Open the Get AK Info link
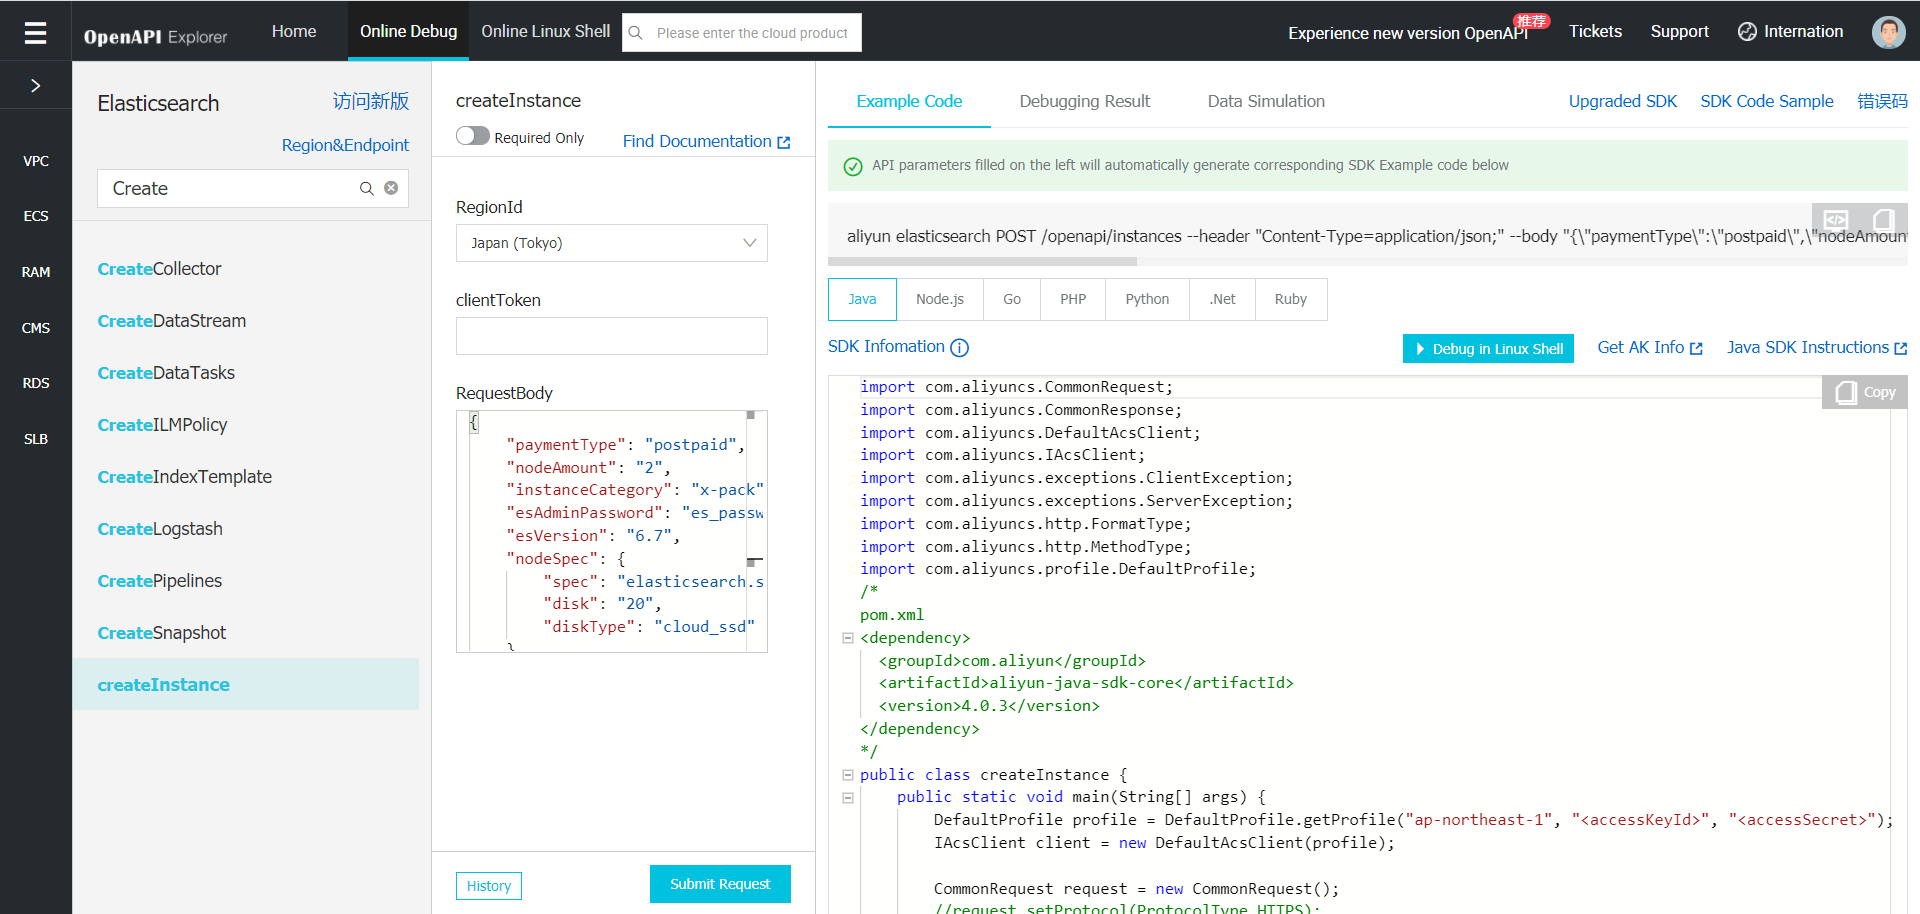Image resolution: width=1920 pixels, height=914 pixels. (1650, 347)
